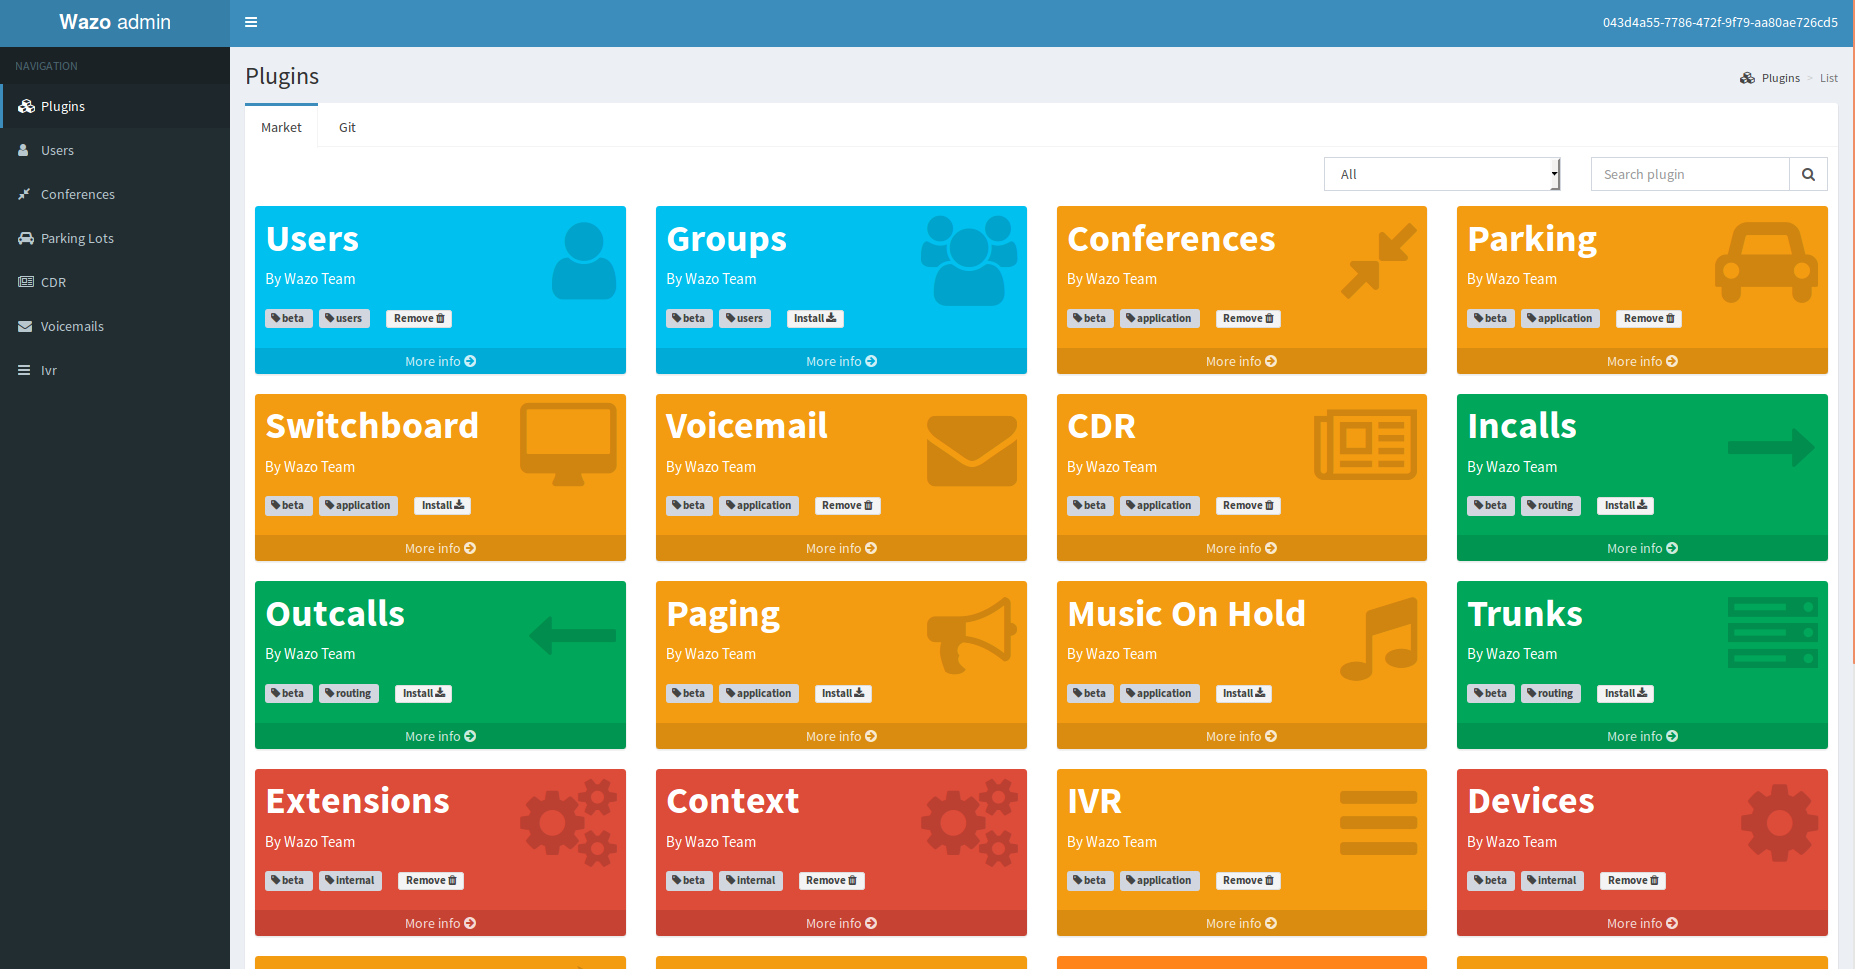This screenshot has height=969, width=1855.
Task: Open the All category filter dropdown
Action: pos(1442,174)
